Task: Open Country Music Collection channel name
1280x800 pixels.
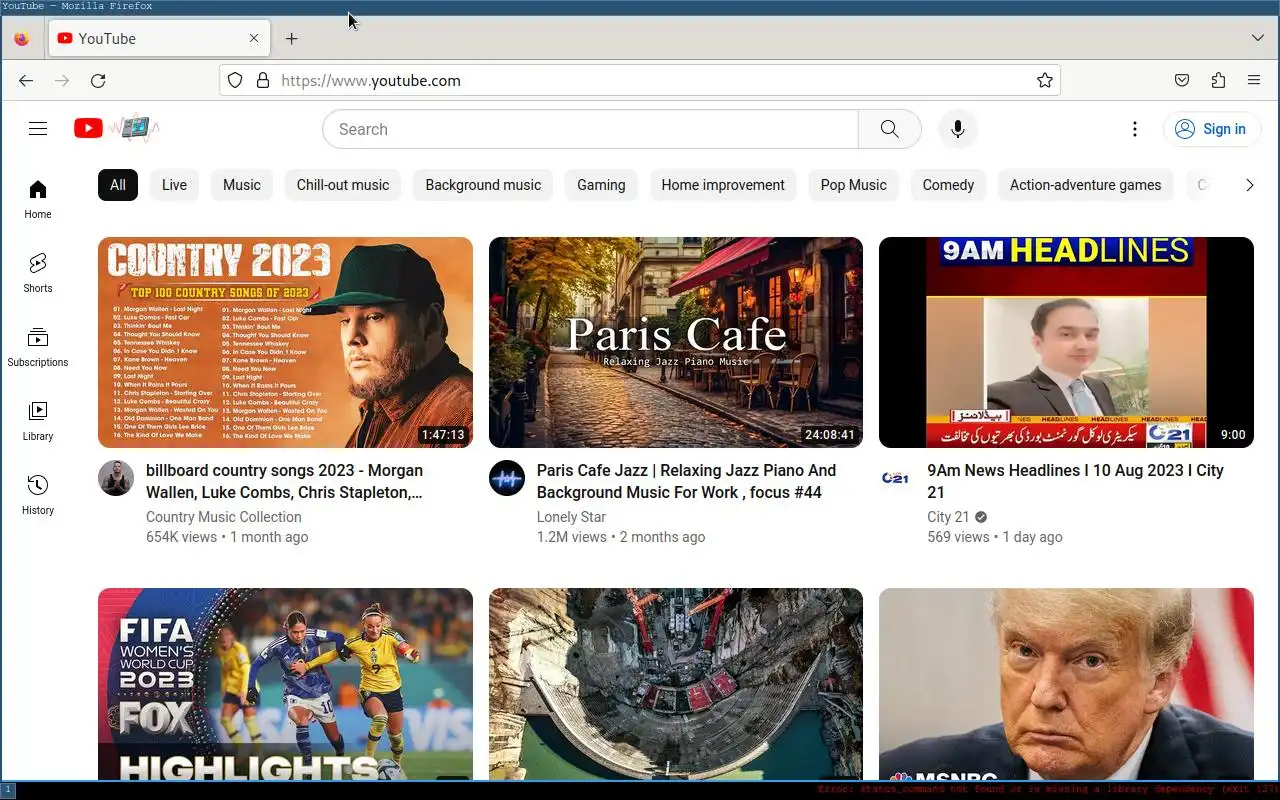Action: pyautogui.click(x=224, y=517)
